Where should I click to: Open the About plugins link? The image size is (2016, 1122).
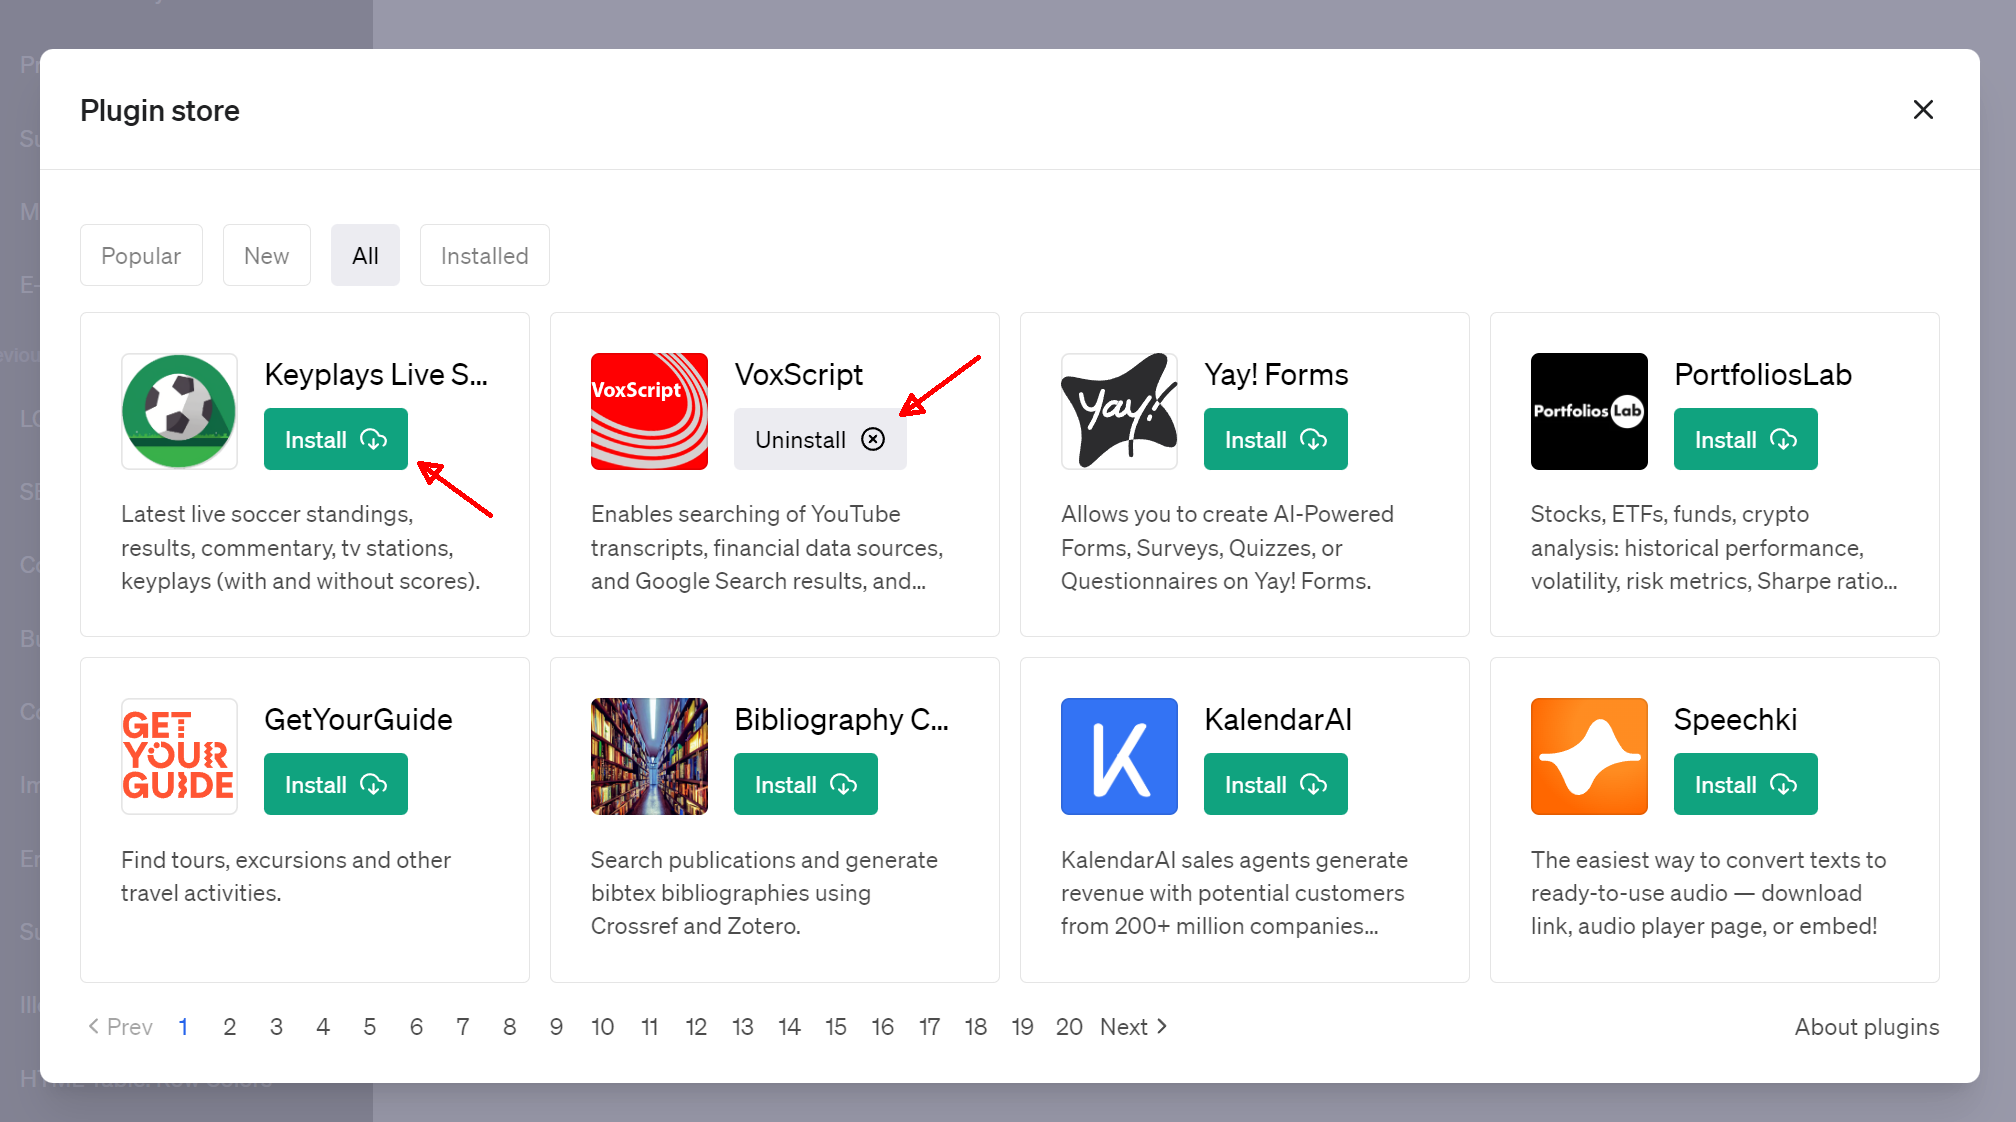point(1866,1027)
